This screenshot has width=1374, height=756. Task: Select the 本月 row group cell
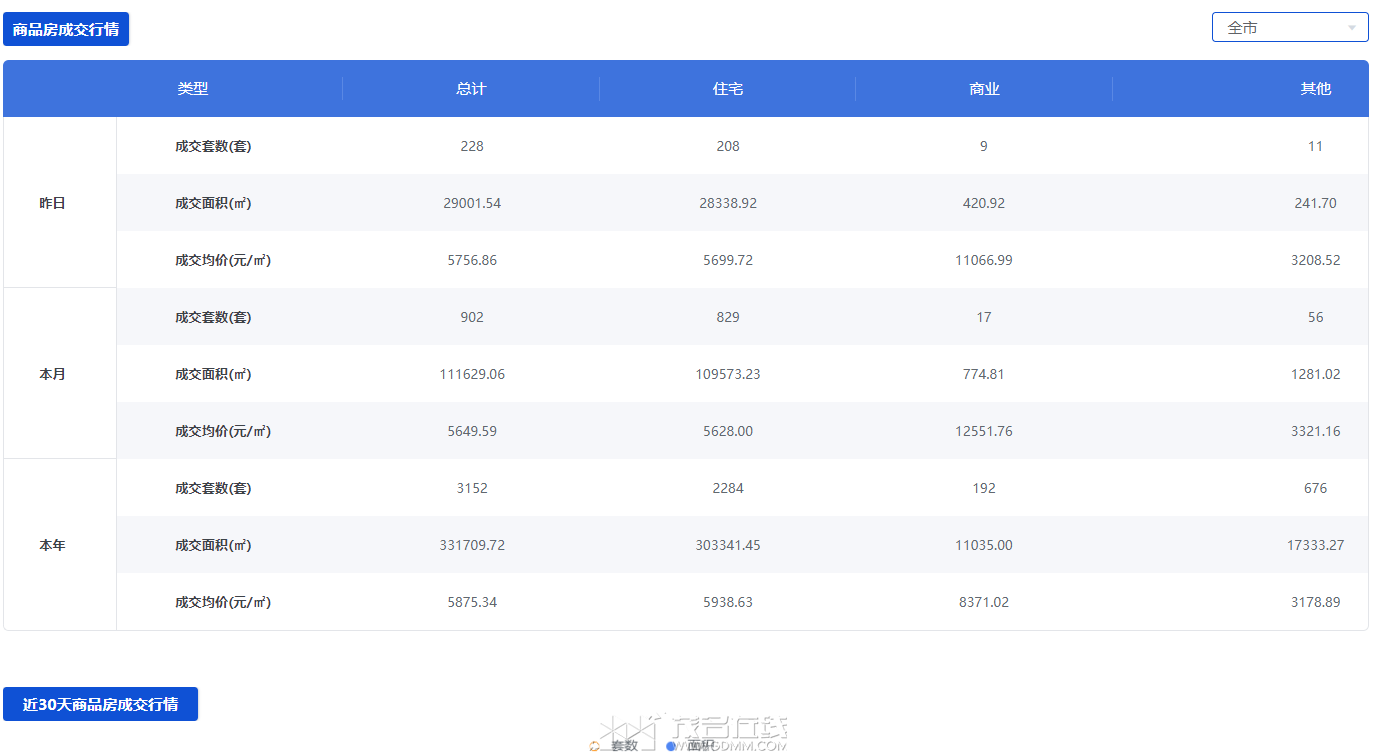[52, 374]
